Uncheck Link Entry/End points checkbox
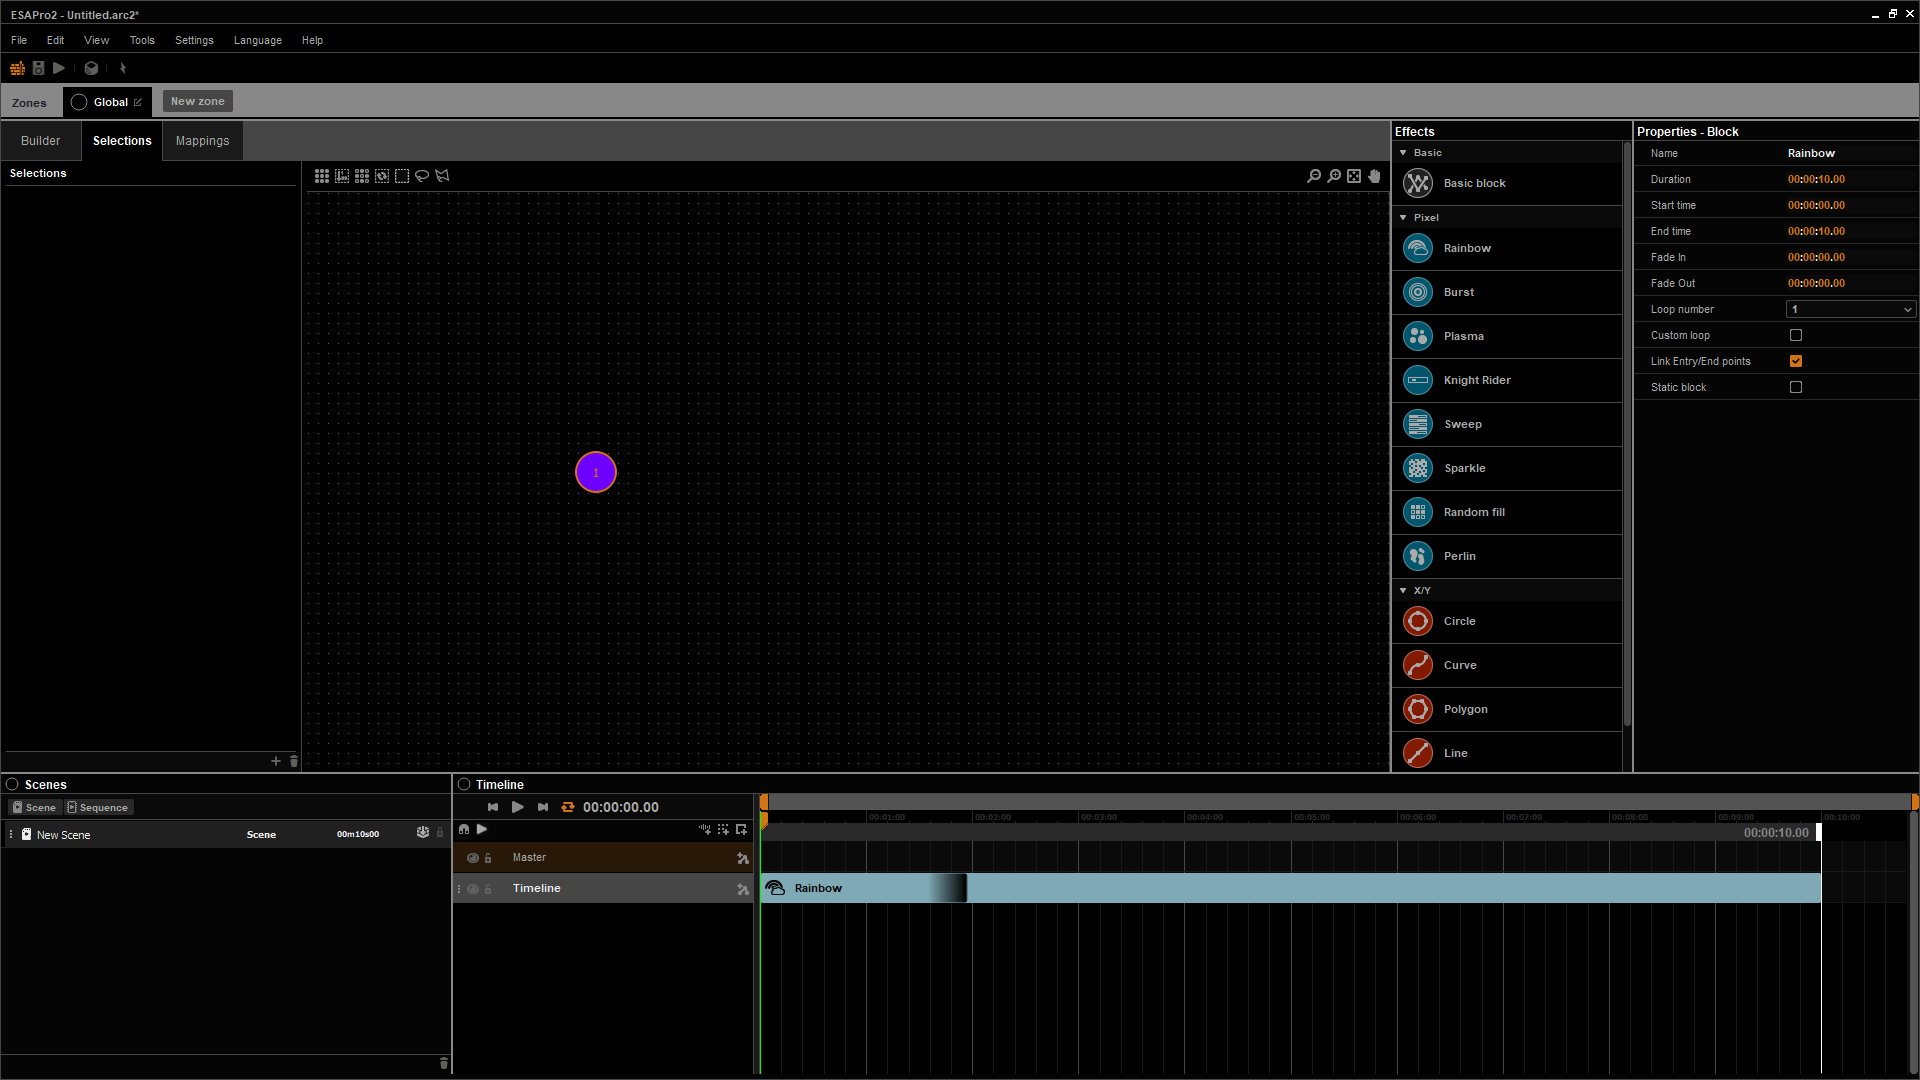Screen dimensions: 1920x1080 tap(1796, 361)
